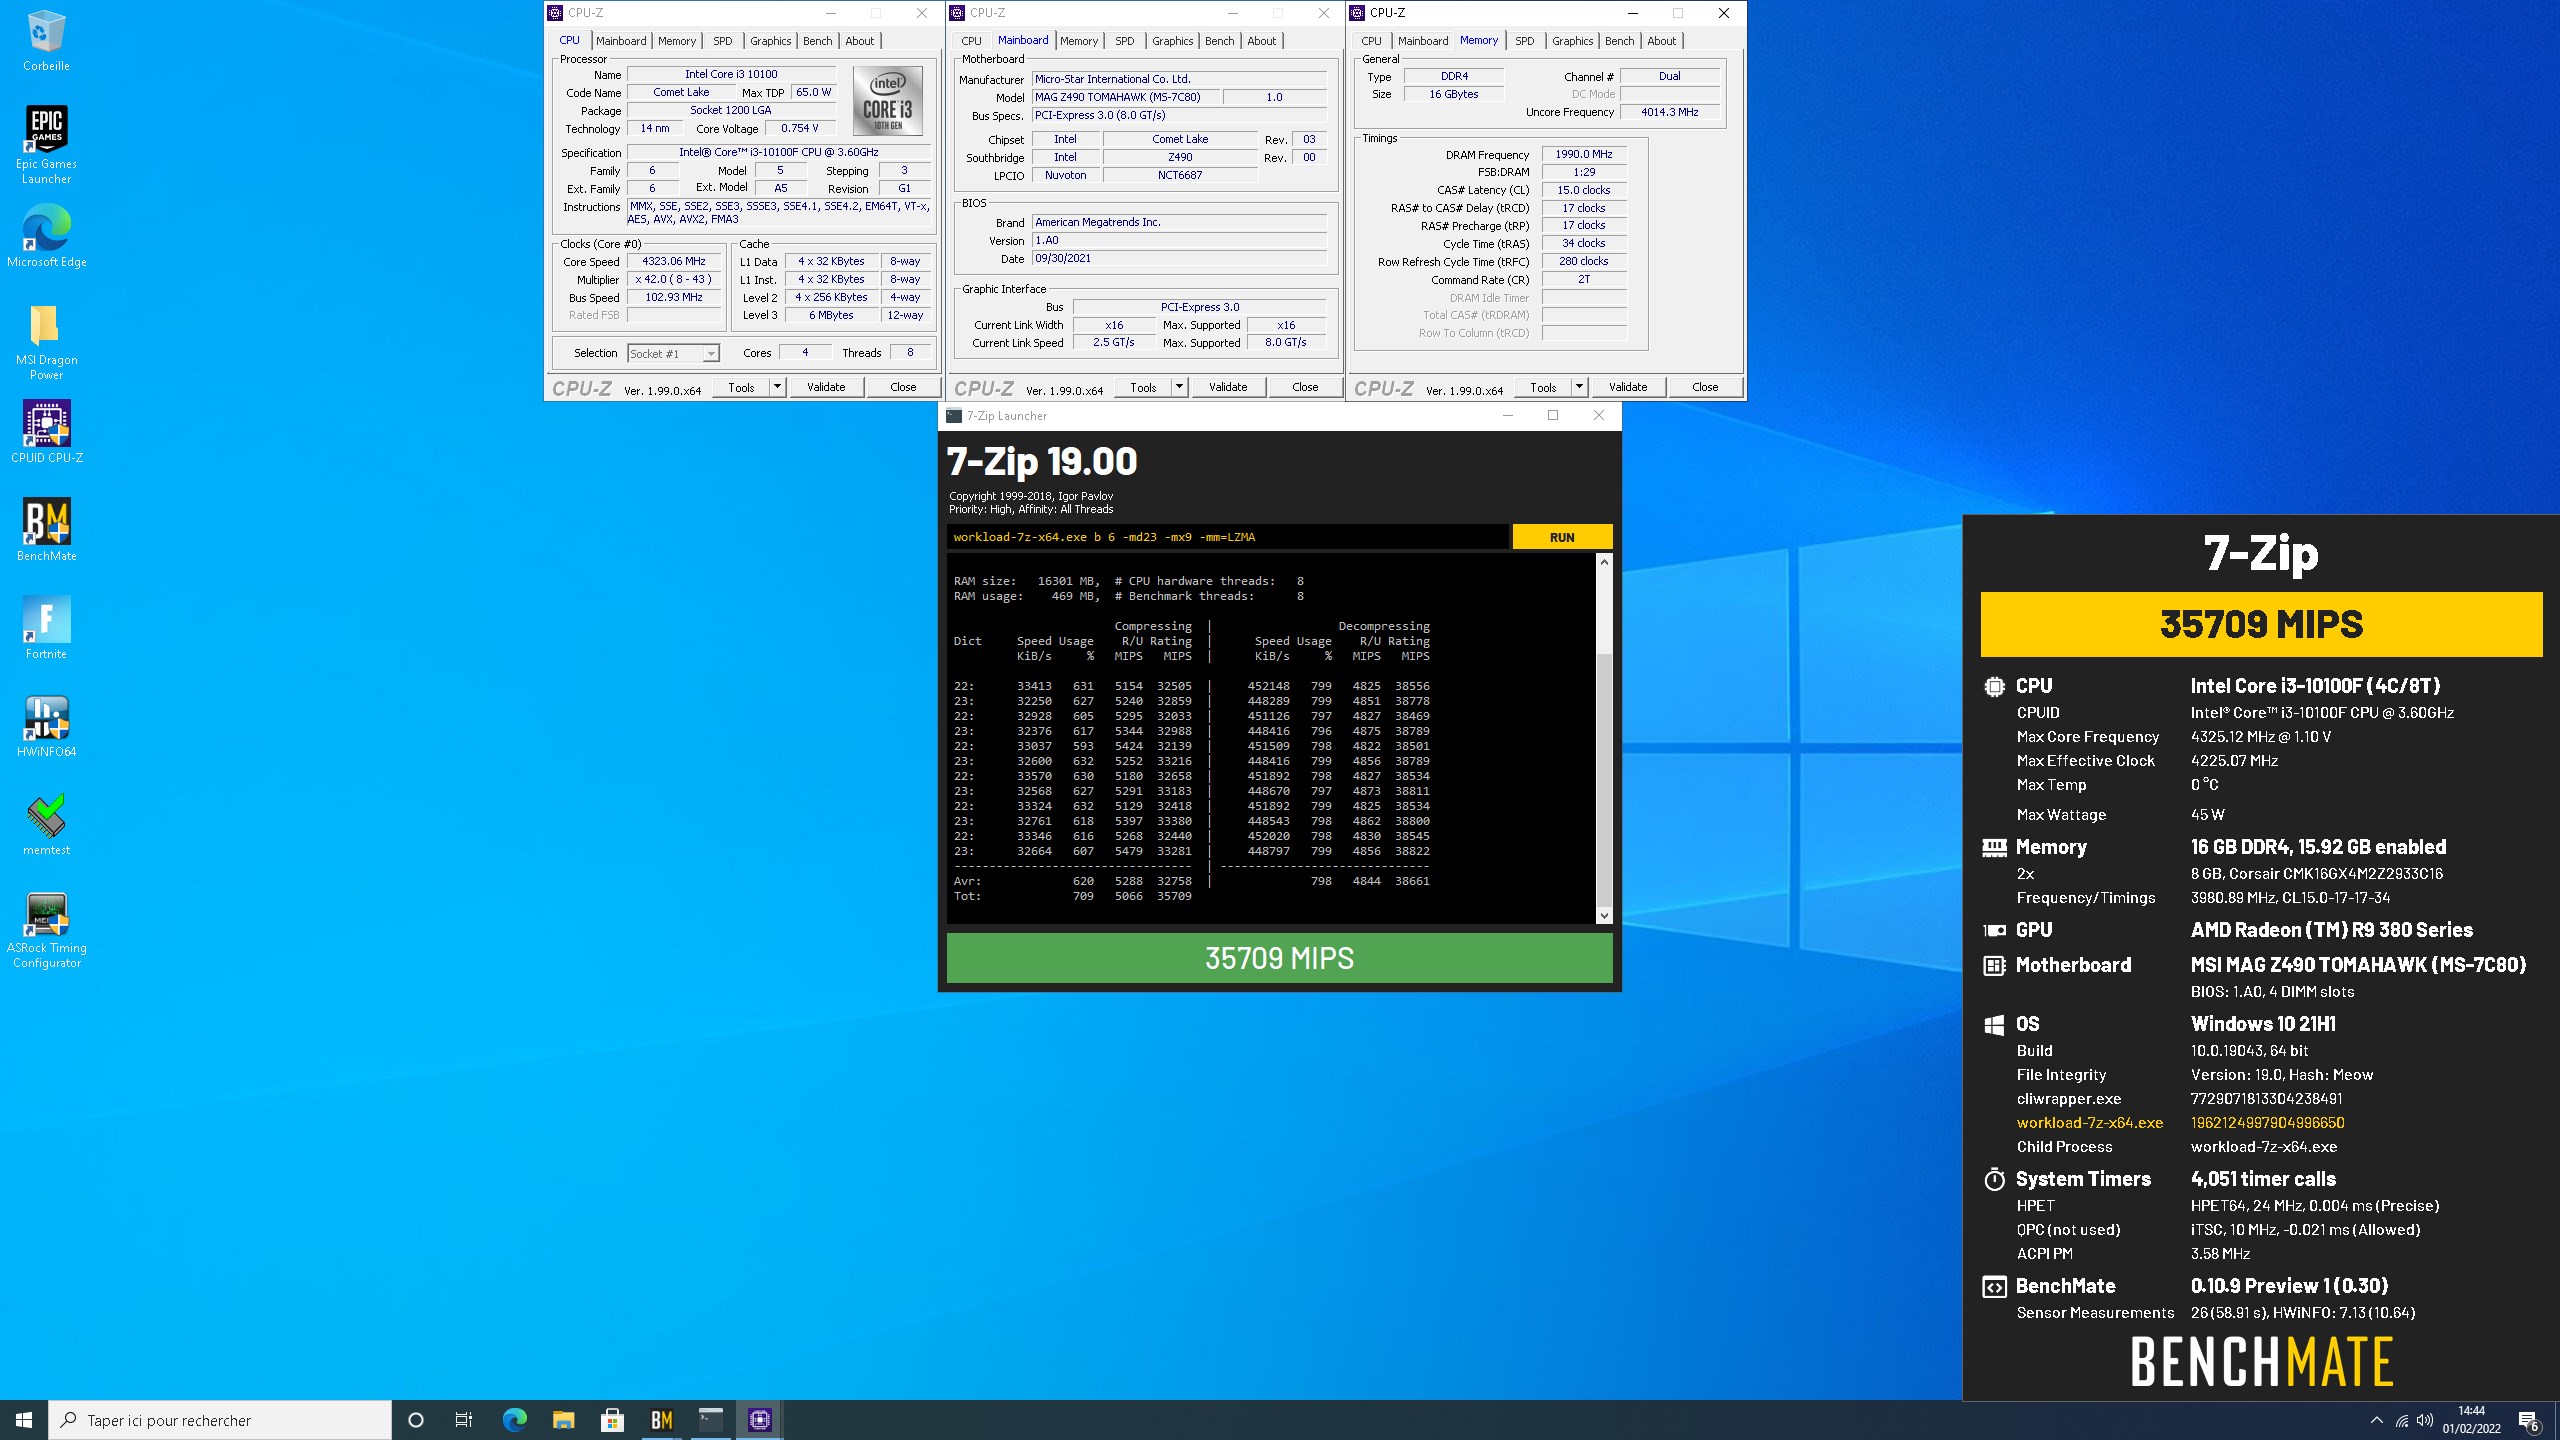Launch HWiNFO64 desktop shortcut

tap(46, 726)
